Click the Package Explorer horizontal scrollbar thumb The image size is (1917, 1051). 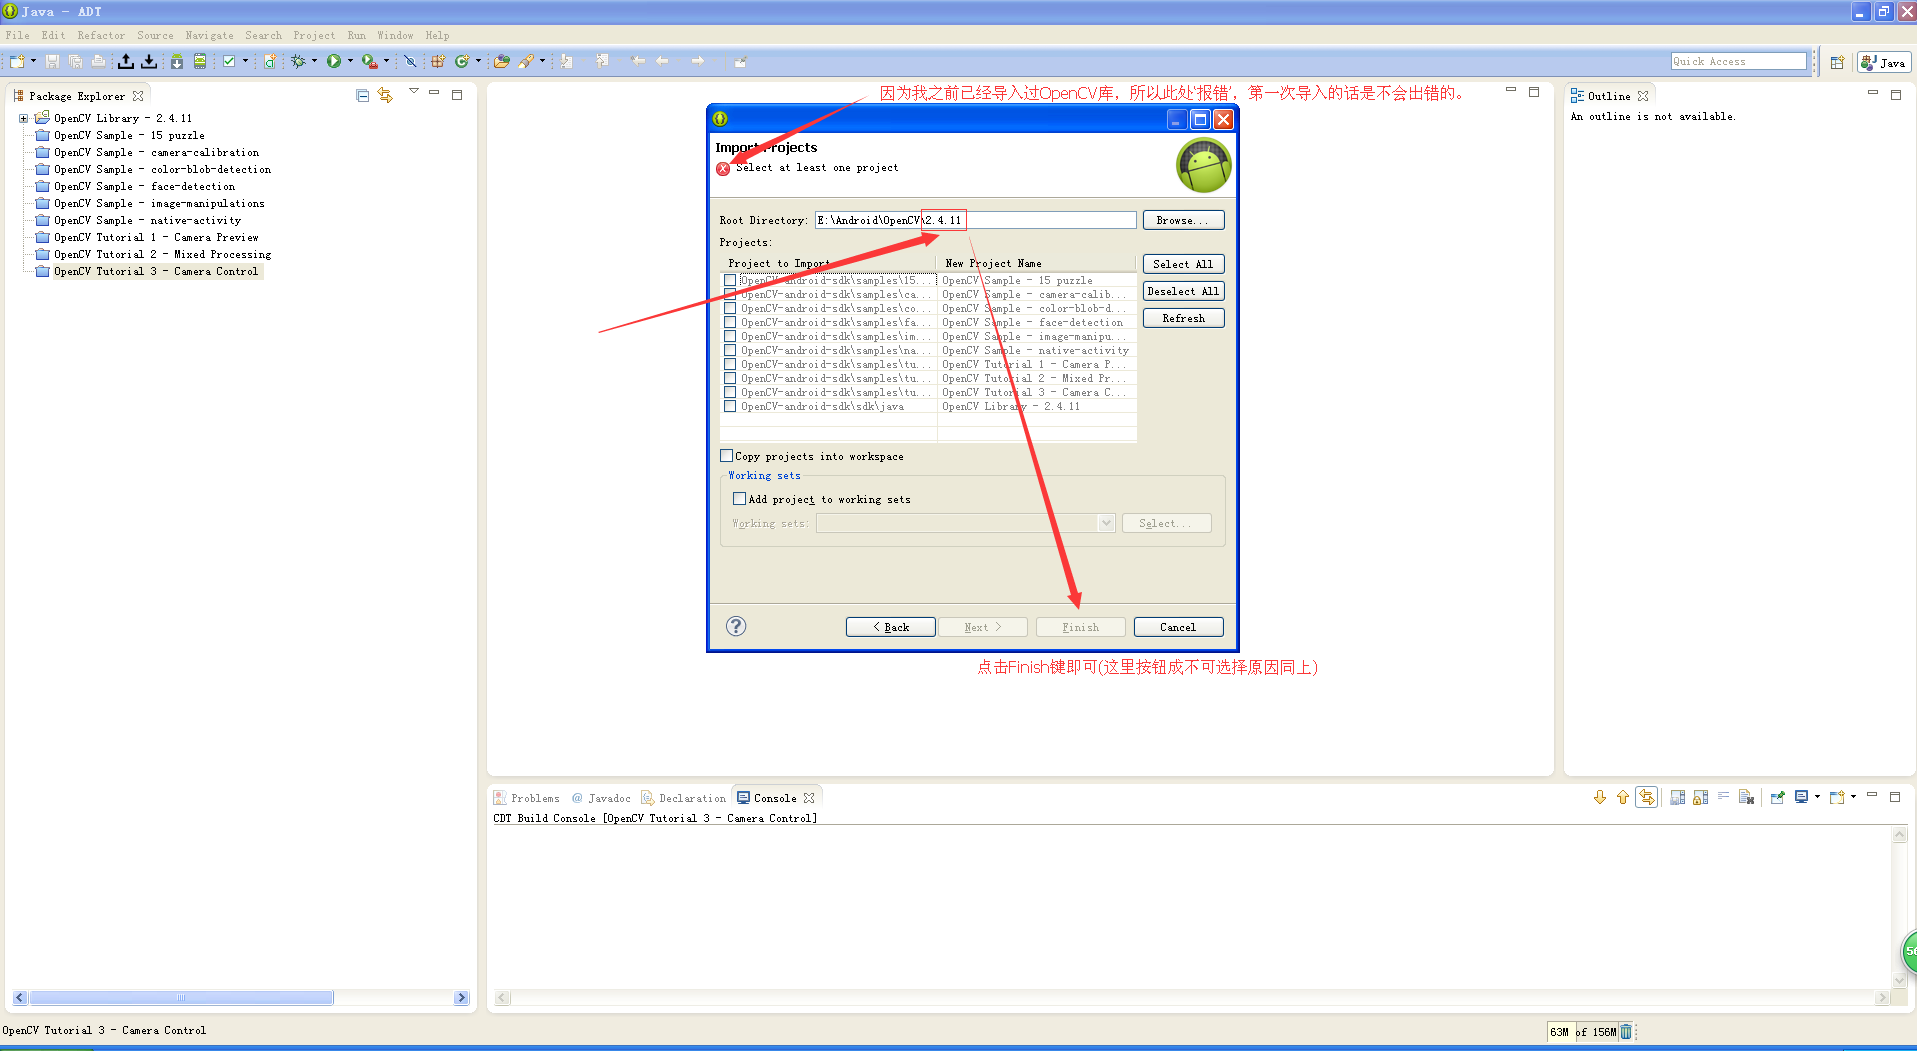[181, 997]
